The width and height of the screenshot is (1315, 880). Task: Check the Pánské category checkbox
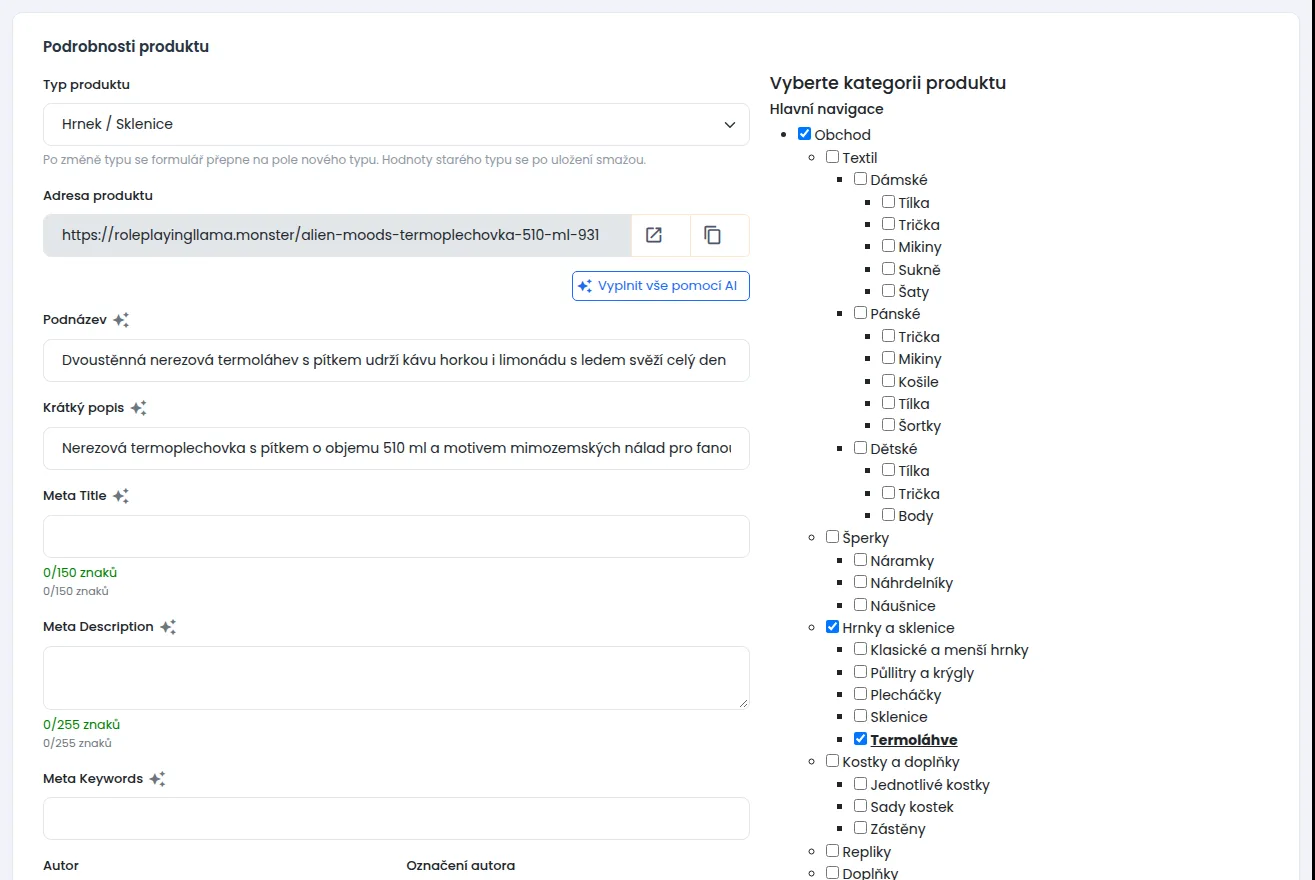[860, 313]
